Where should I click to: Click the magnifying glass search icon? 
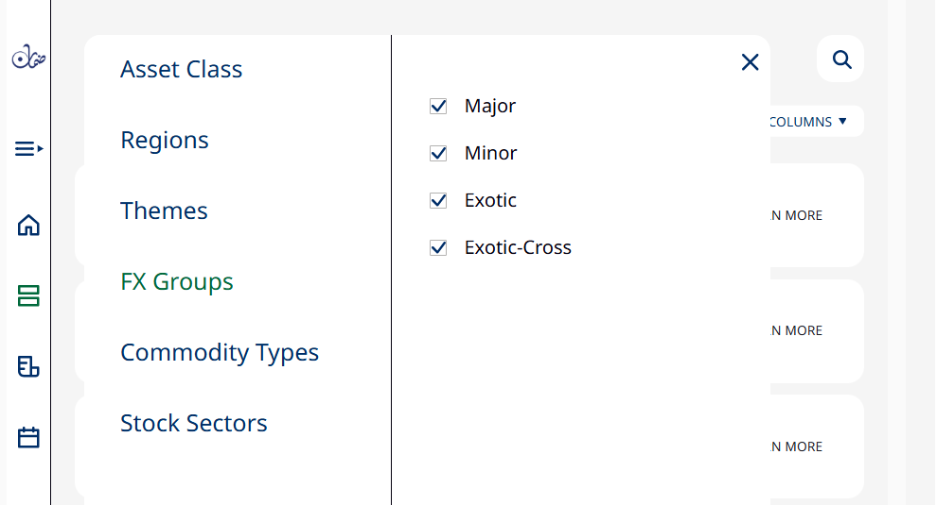[x=842, y=59]
